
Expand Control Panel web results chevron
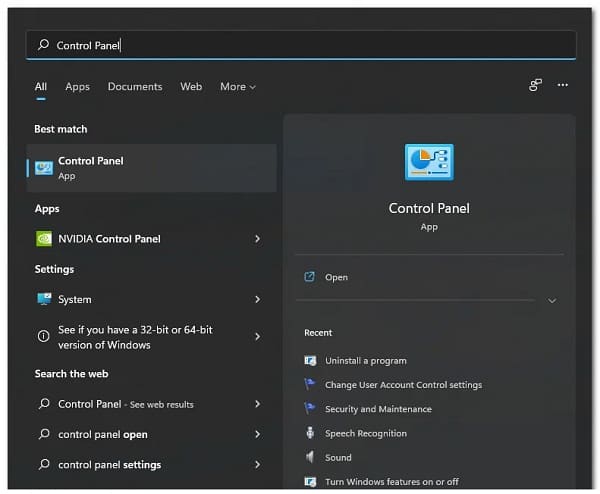258,404
